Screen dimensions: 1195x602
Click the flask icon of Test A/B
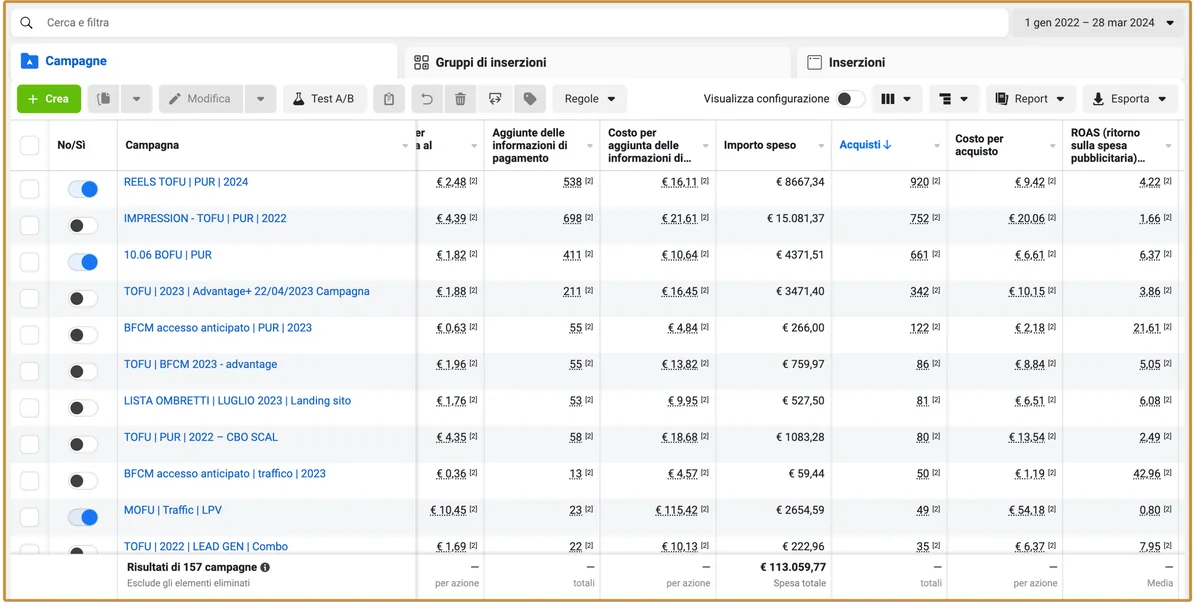[x=300, y=99]
